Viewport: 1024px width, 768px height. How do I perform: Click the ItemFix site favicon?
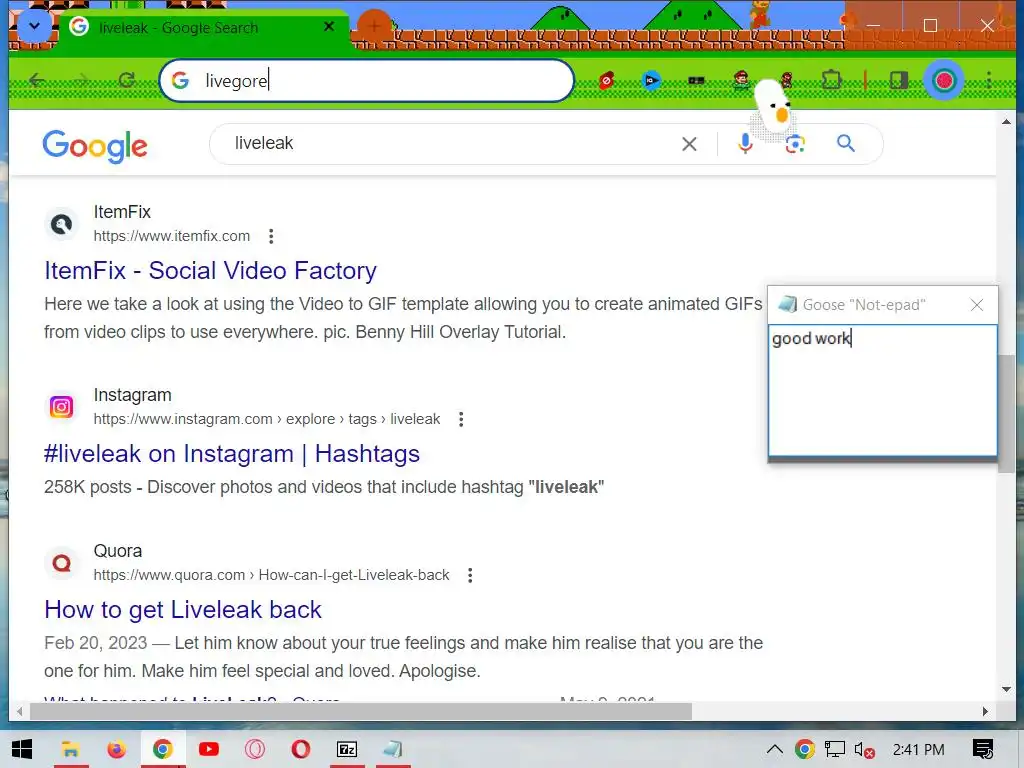[x=61, y=225]
